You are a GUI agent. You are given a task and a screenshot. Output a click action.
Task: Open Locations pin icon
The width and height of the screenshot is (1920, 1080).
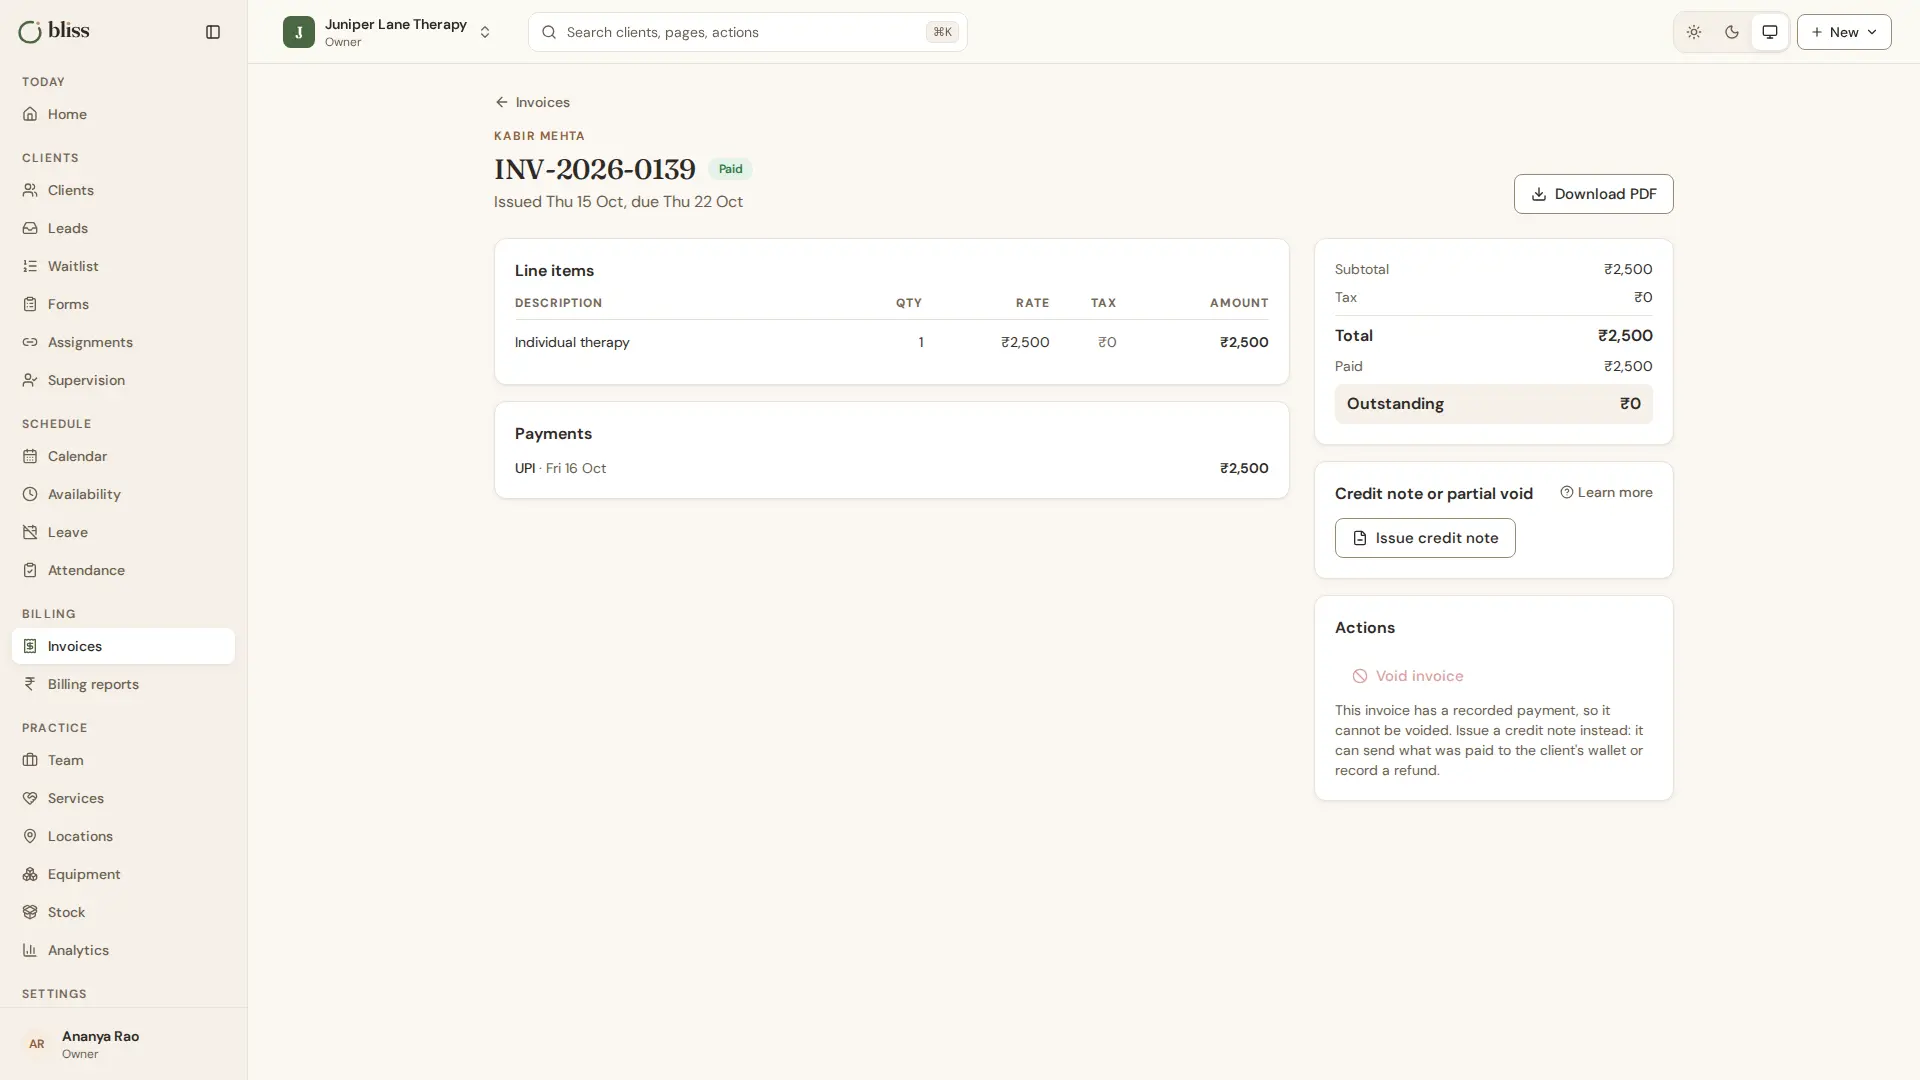click(x=30, y=836)
